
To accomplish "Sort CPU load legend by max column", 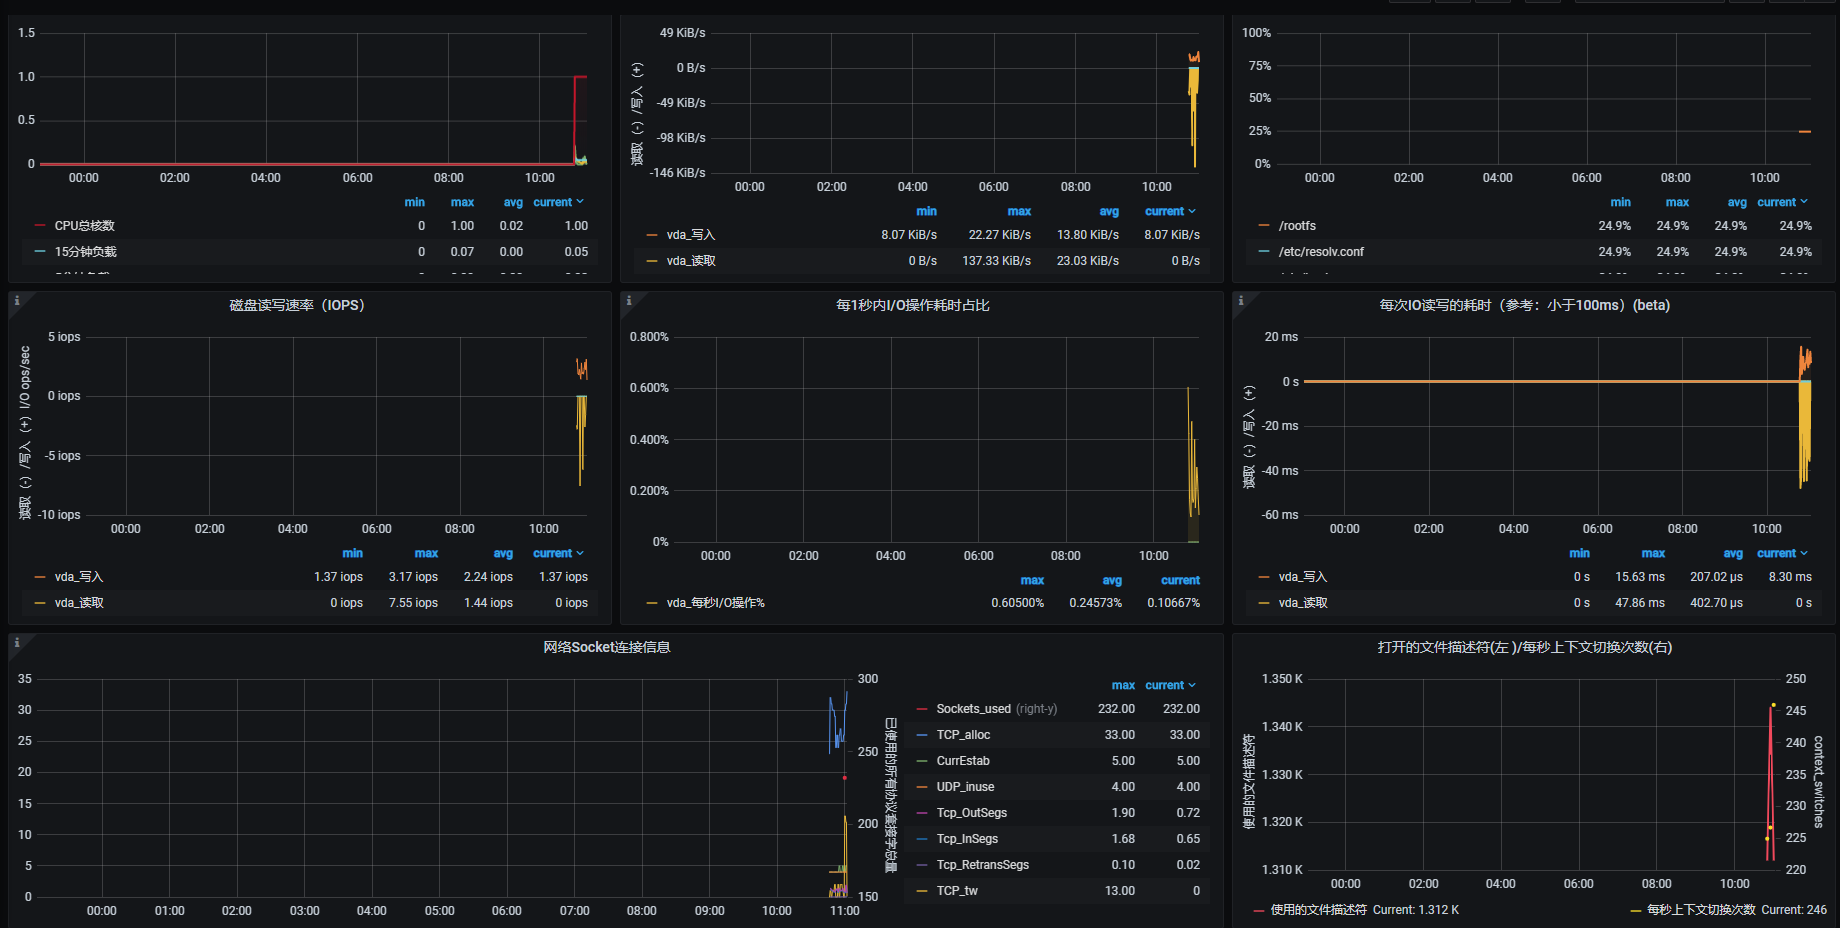I will 462,202.
